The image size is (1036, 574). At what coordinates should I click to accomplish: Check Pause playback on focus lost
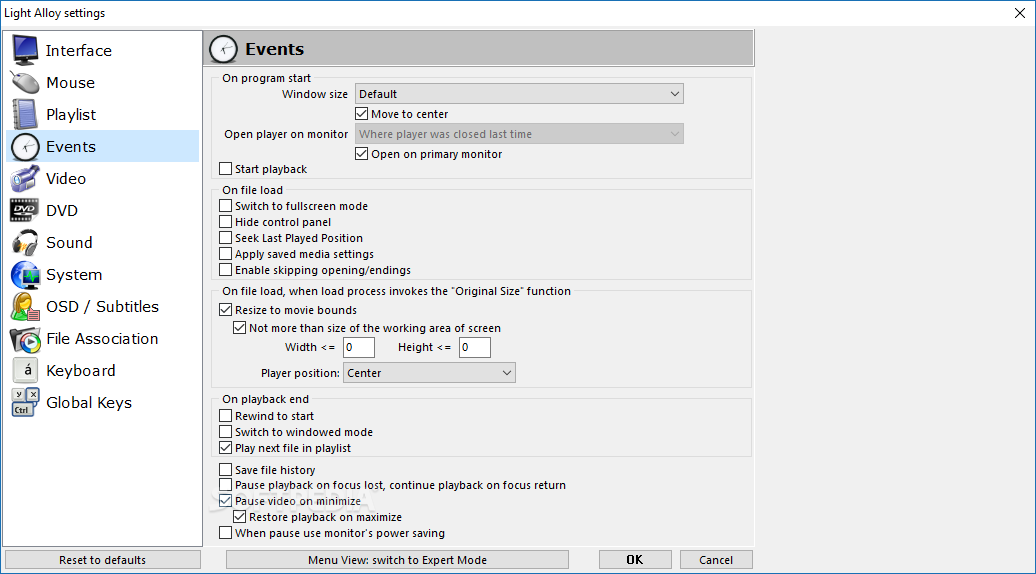click(225, 485)
